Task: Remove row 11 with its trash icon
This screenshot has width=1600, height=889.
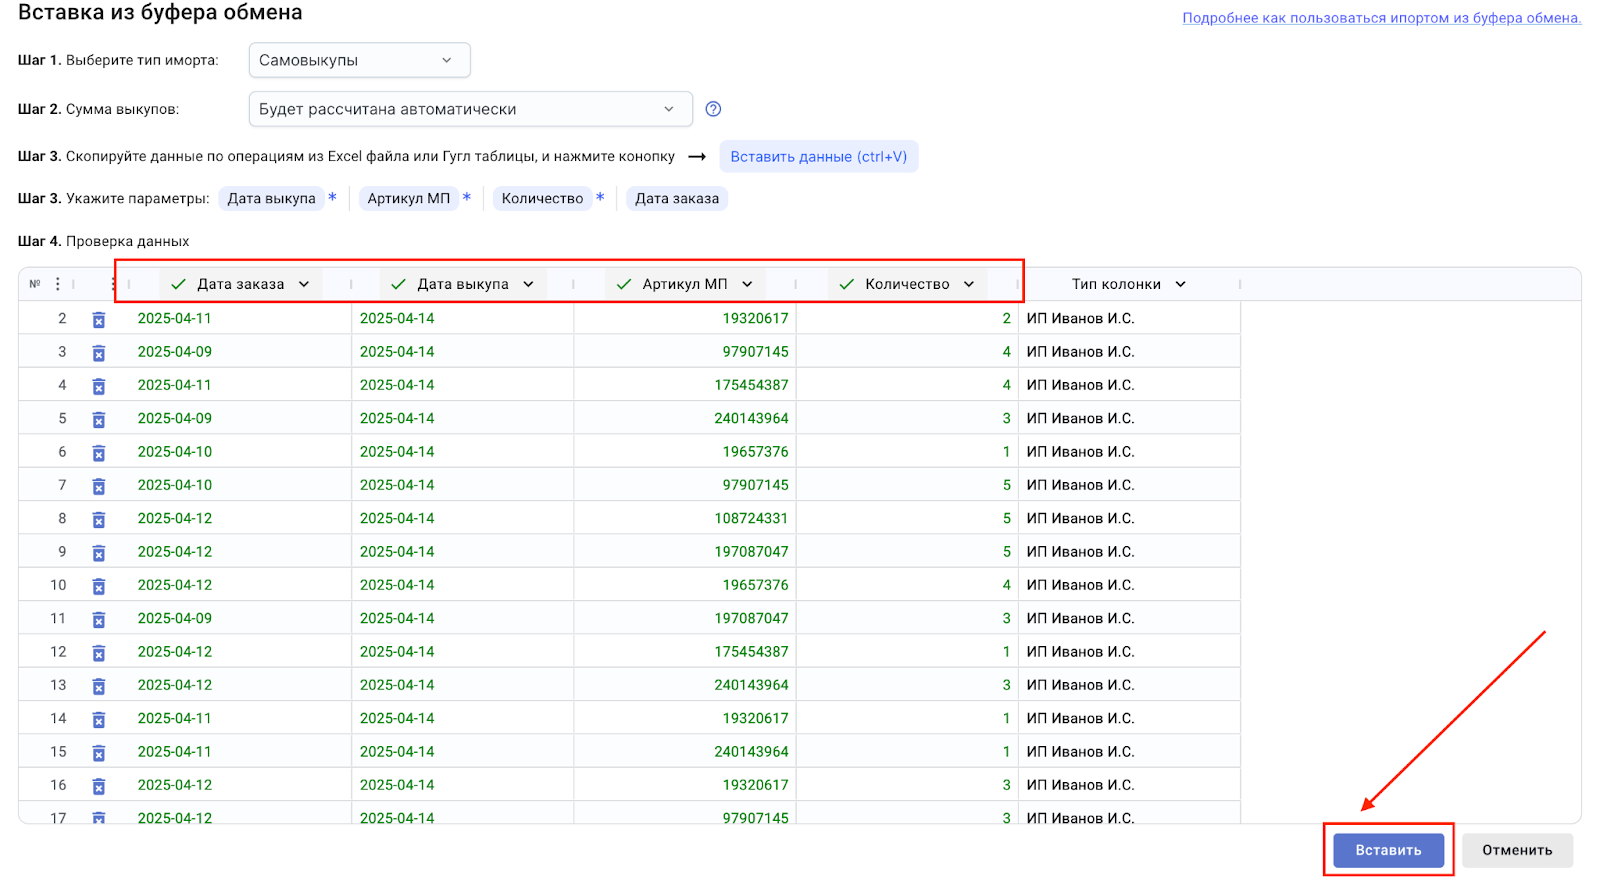Action: [99, 620]
